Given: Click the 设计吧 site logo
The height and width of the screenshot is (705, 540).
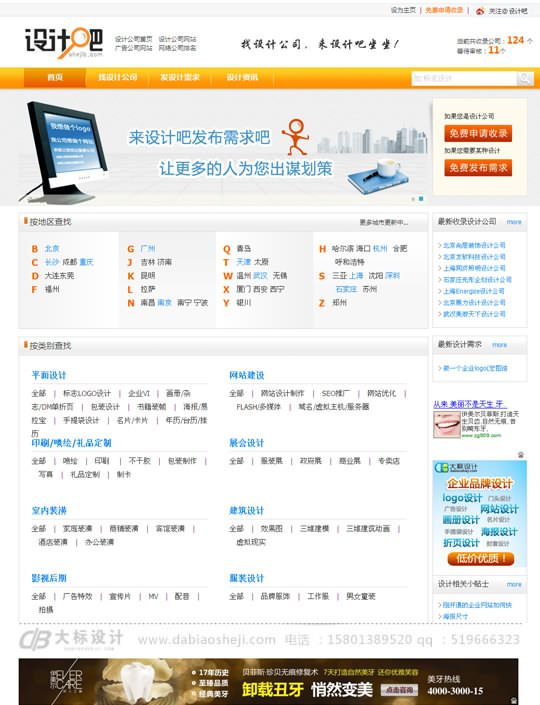Looking at the screenshot, I should (64, 43).
